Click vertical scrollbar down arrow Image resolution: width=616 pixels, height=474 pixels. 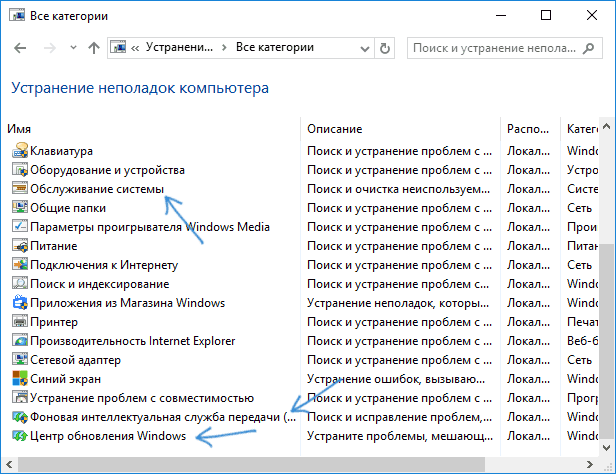click(x=606, y=447)
